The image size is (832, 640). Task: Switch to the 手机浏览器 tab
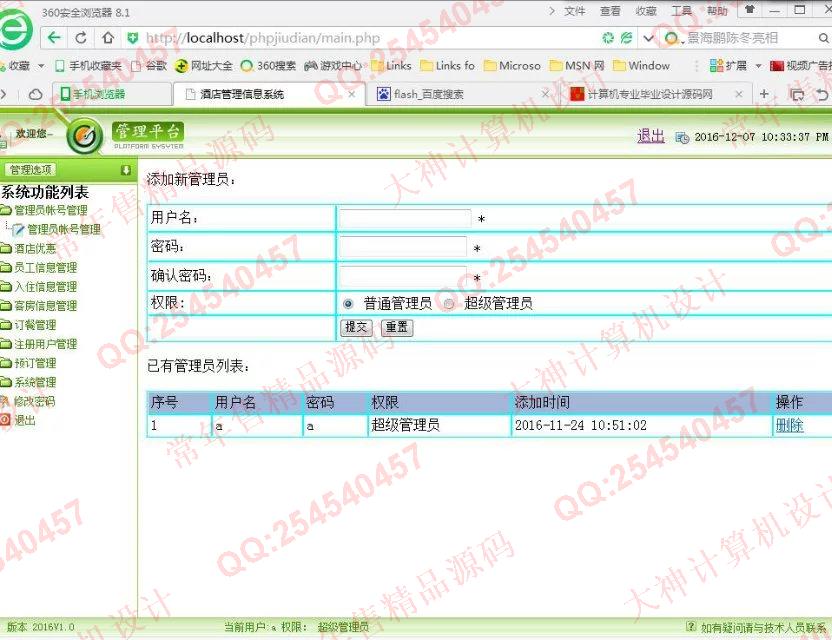[x=111, y=94]
